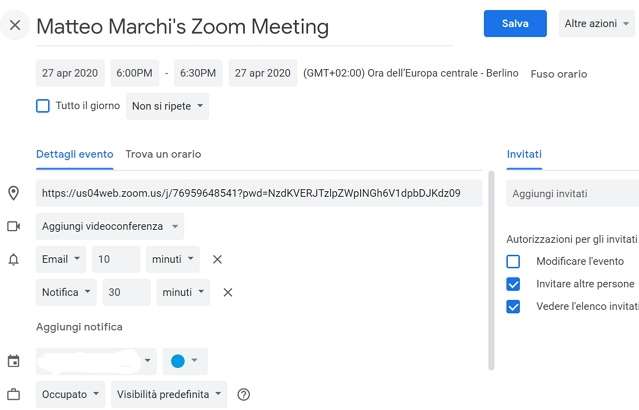Enable the Tutto il giorno checkbox
Viewport: 639px width, 410px height.
43,106
